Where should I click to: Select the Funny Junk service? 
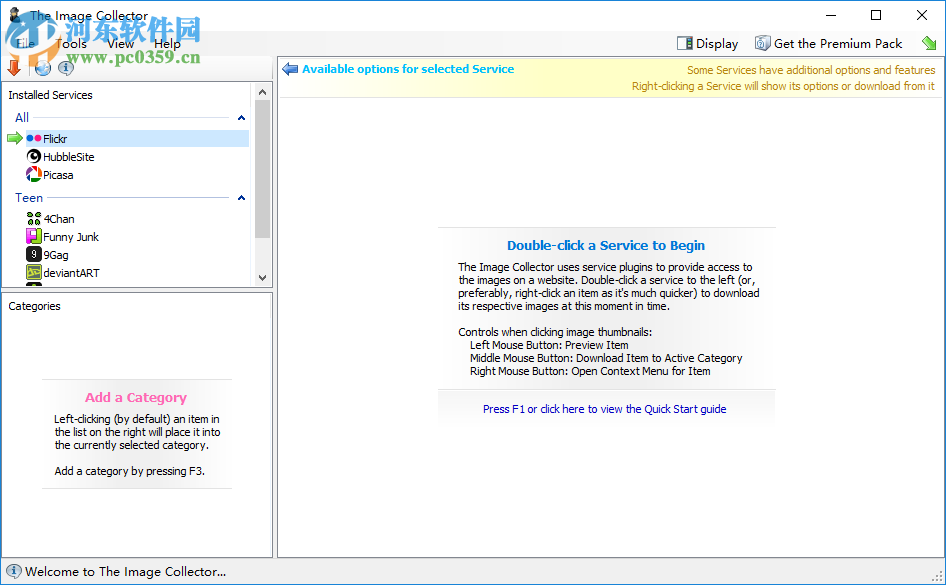tap(70, 237)
